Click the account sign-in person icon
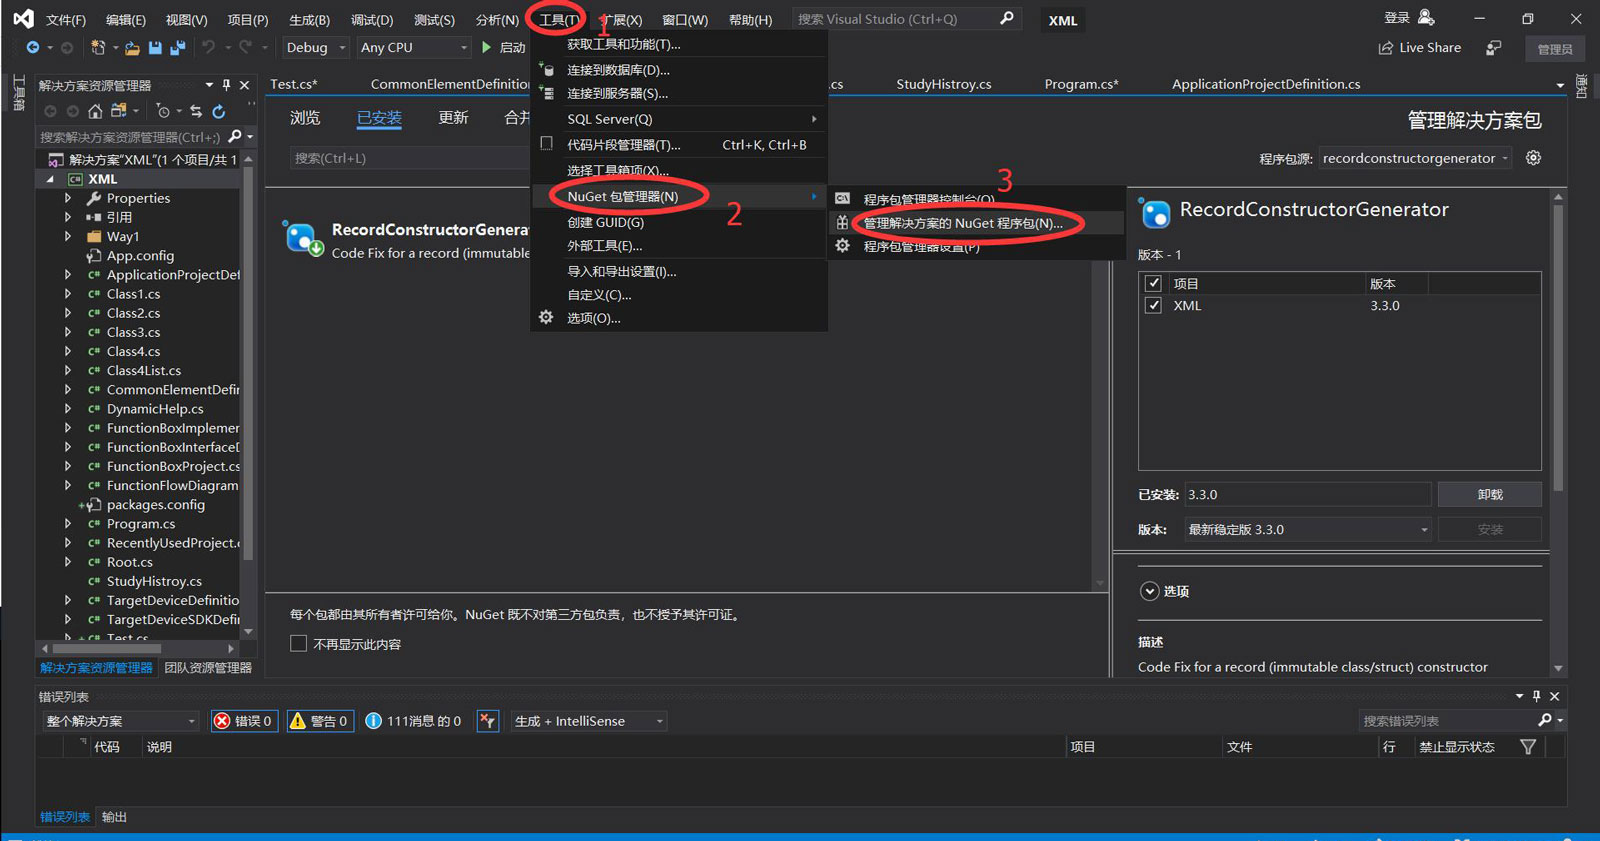The height and width of the screenshot is (841, 1600). point(1427,18)
